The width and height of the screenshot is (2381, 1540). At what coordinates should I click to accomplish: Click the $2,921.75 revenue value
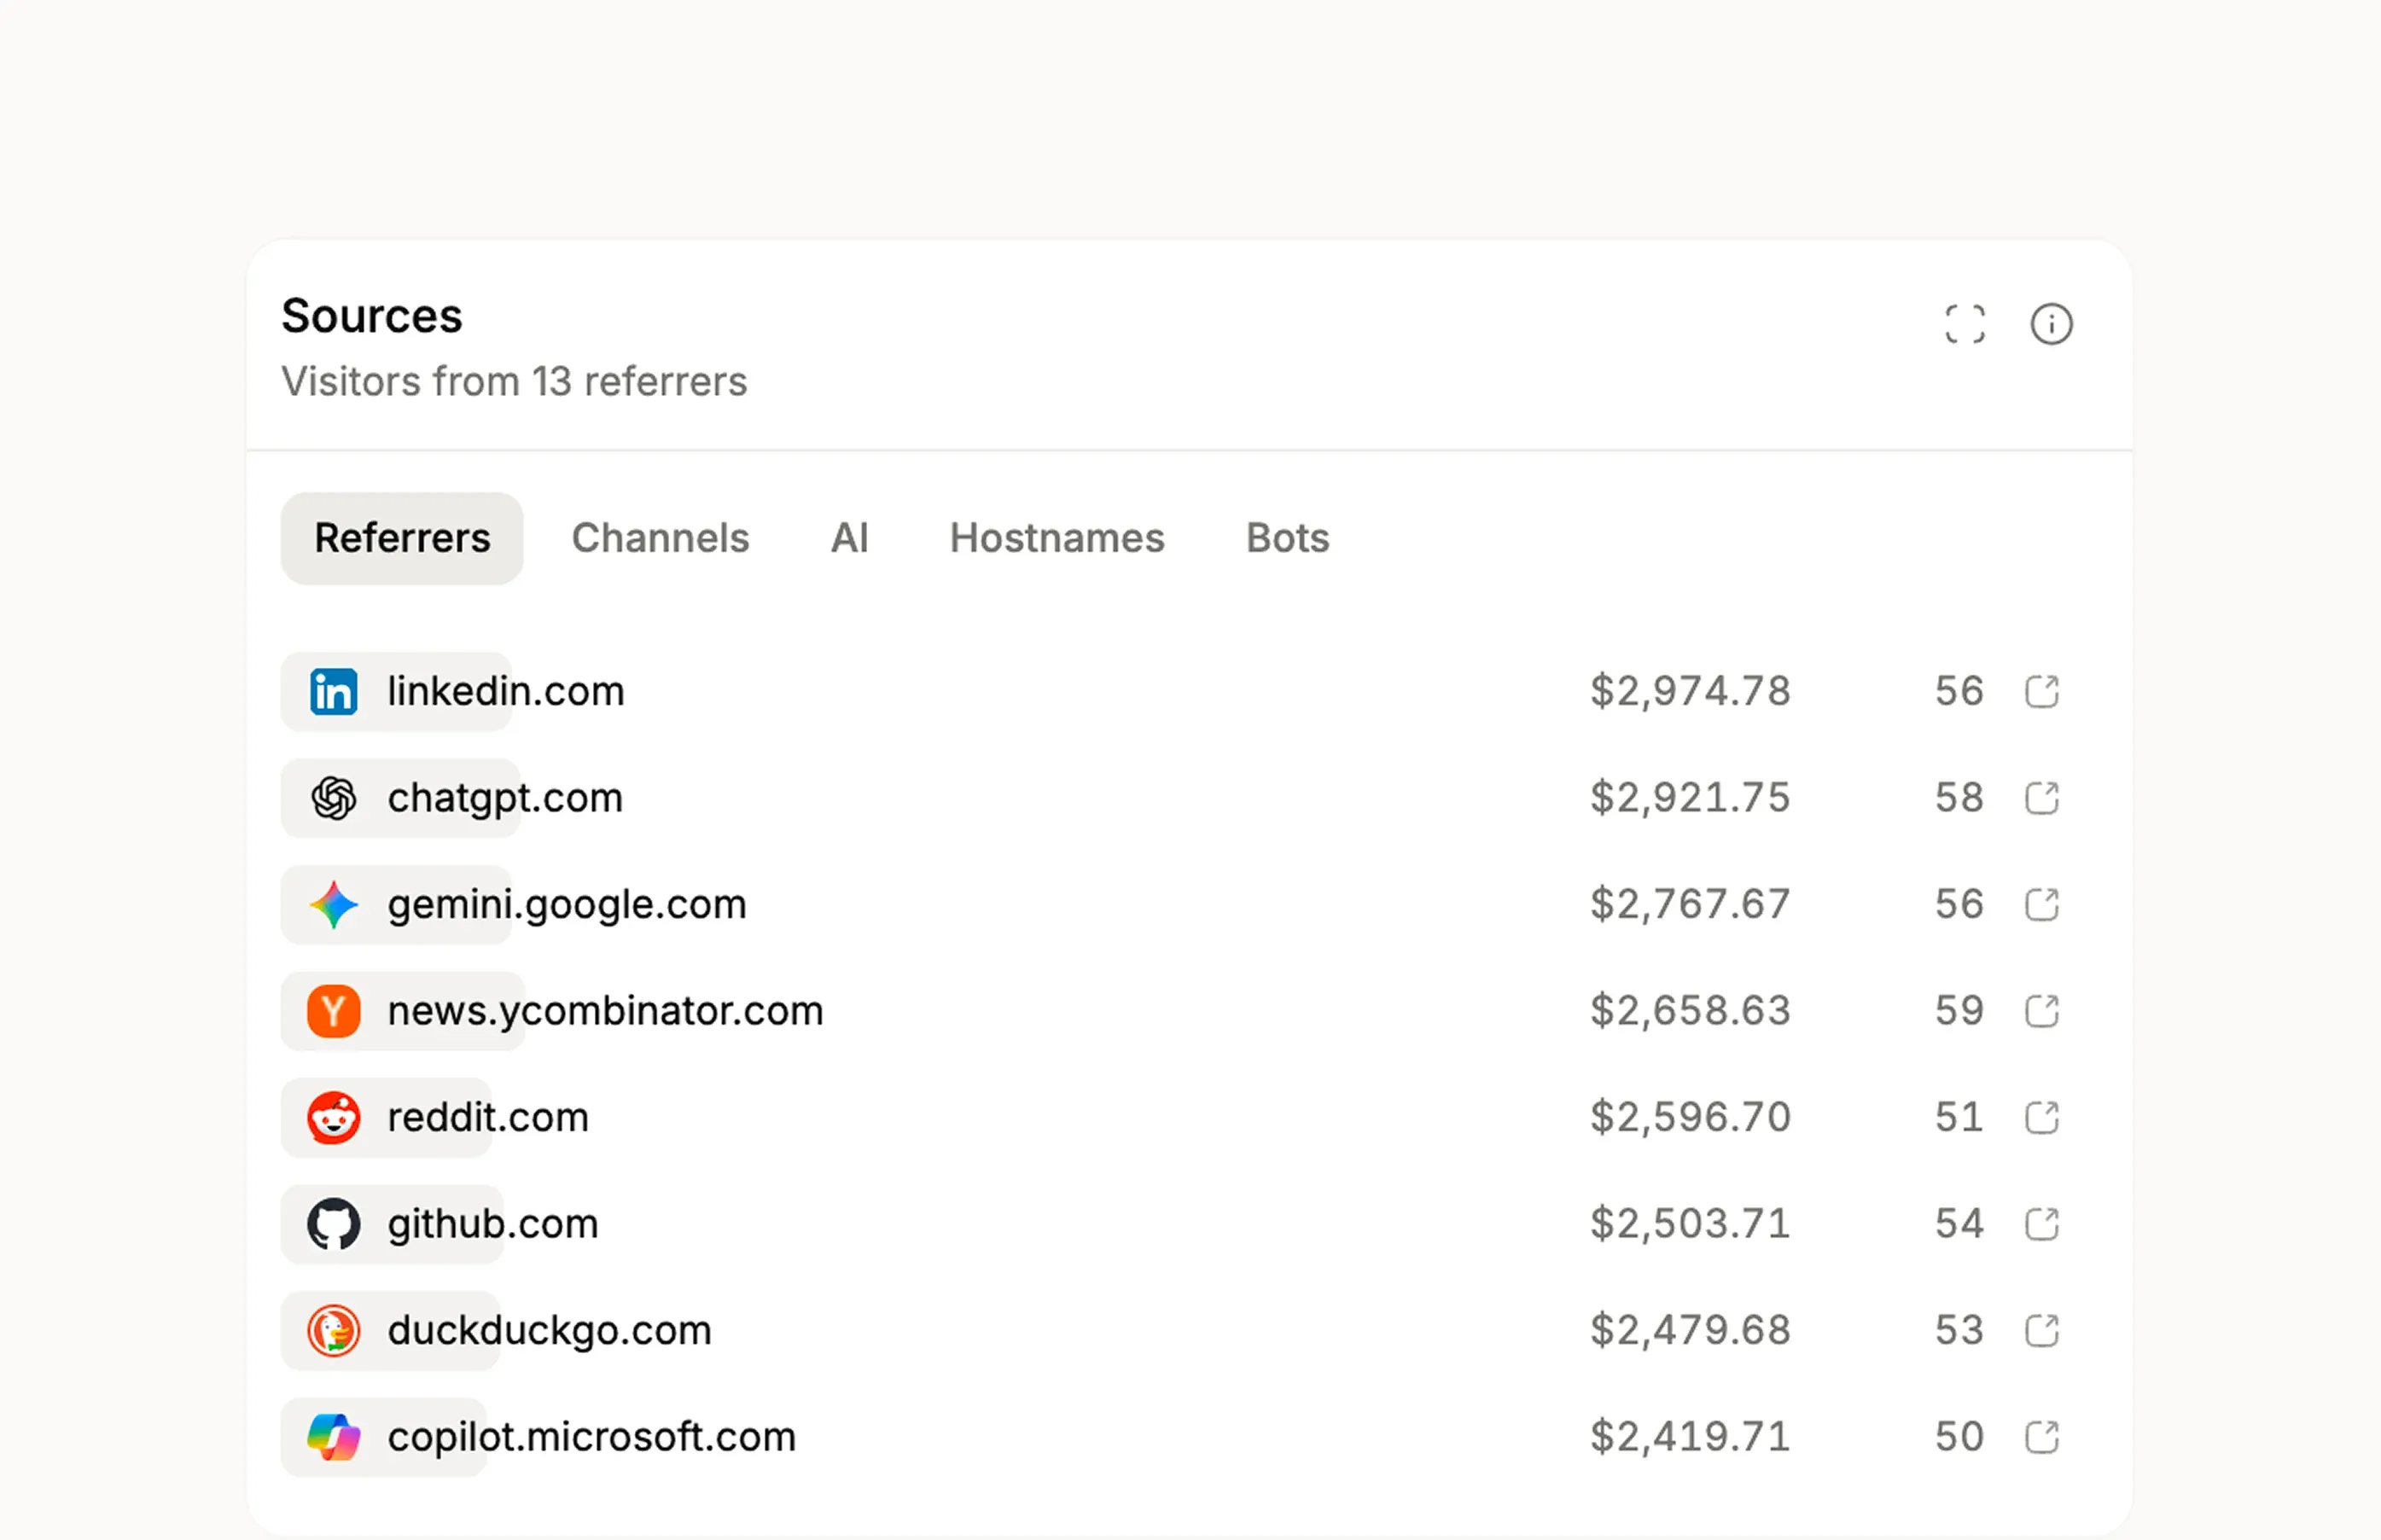click(x=1690, y=798)
